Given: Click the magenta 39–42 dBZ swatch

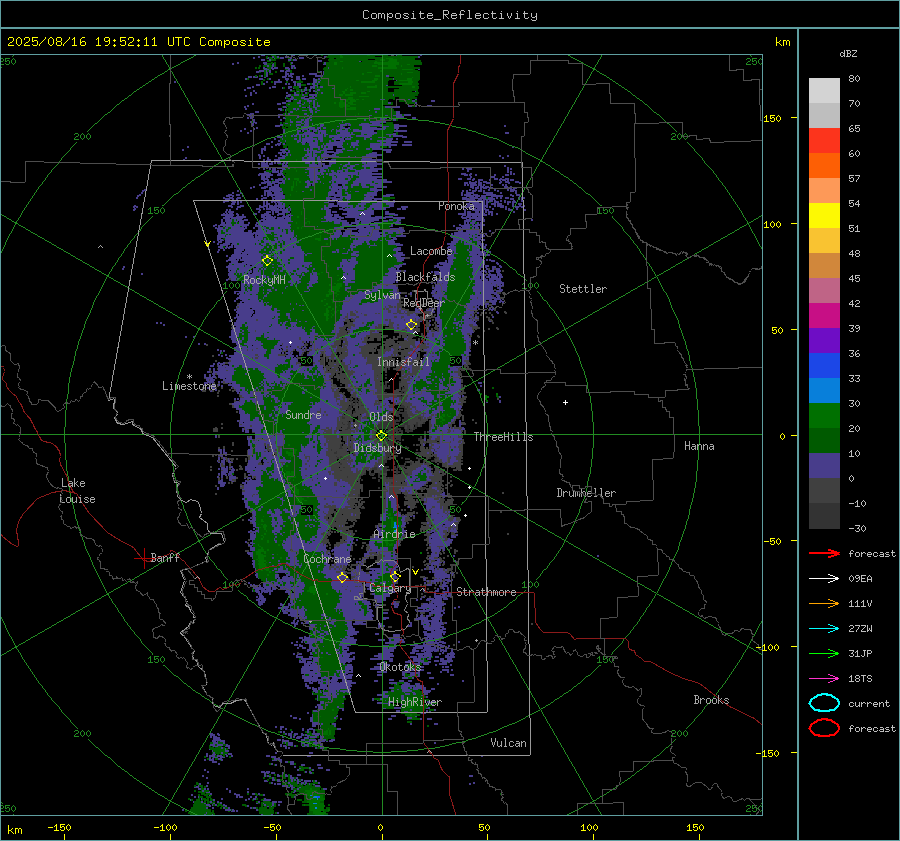Looking at the screenshot, I should click(824, 316).
